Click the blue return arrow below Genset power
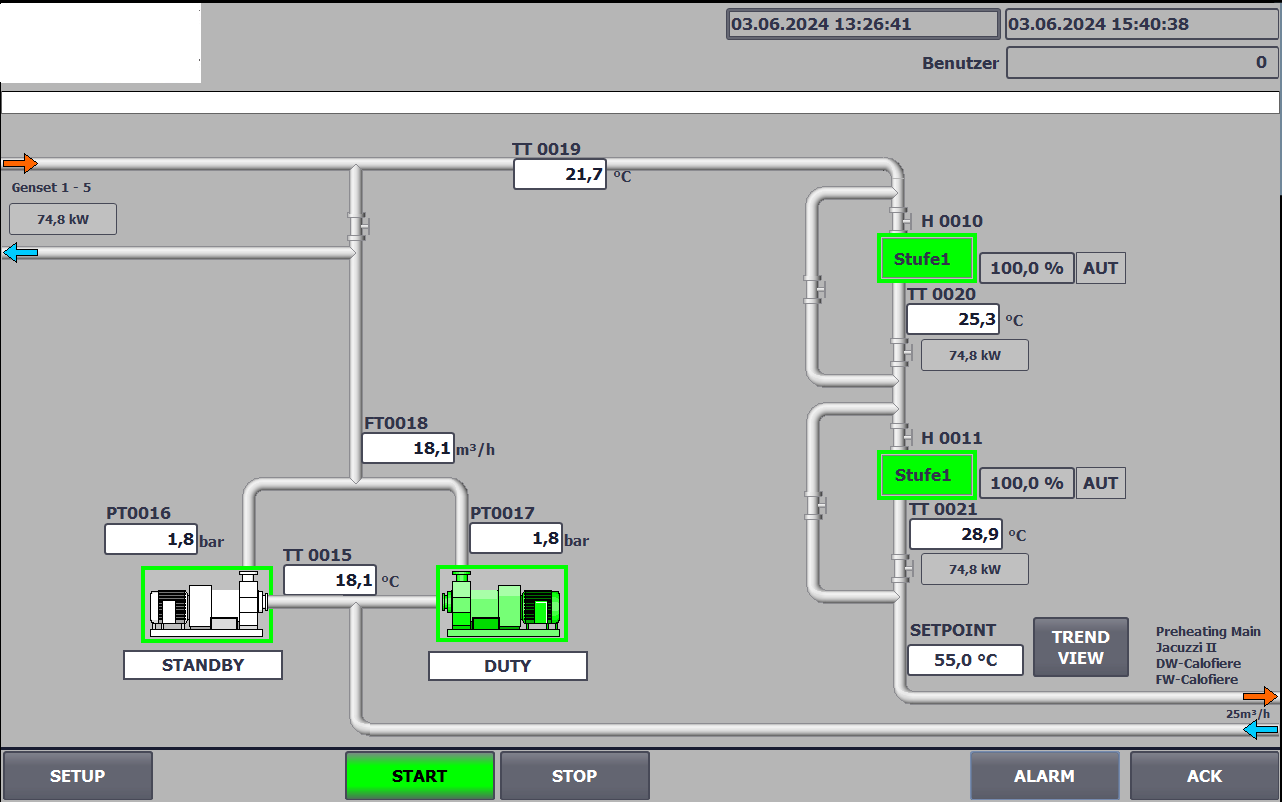The image size is (1282, 802). tap(20, 253)
